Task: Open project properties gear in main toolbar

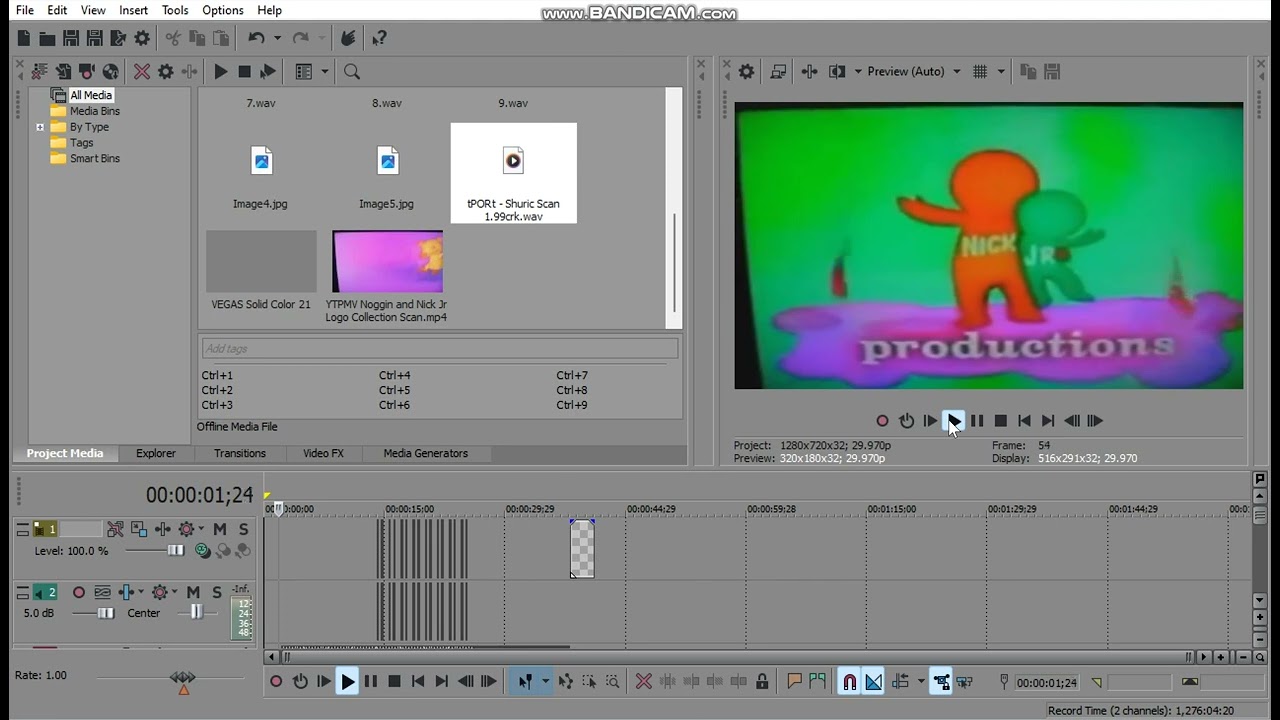Action: click(142, 38)
